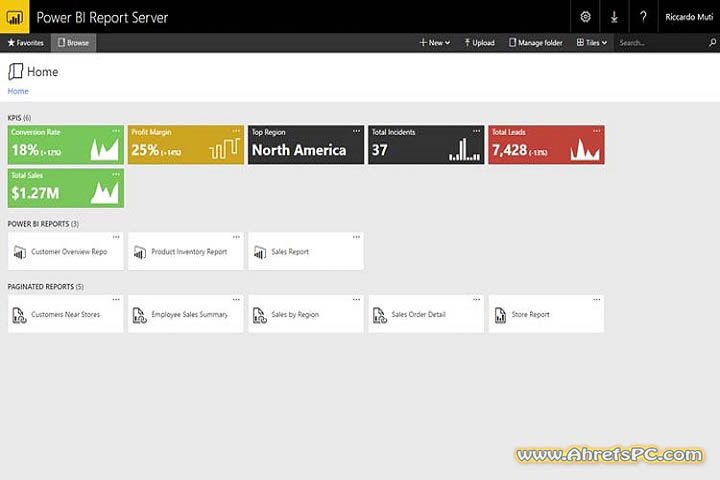720x480 pixels.
Task: Open Store Report ellipsis menu
Action: tap(596, 299)
